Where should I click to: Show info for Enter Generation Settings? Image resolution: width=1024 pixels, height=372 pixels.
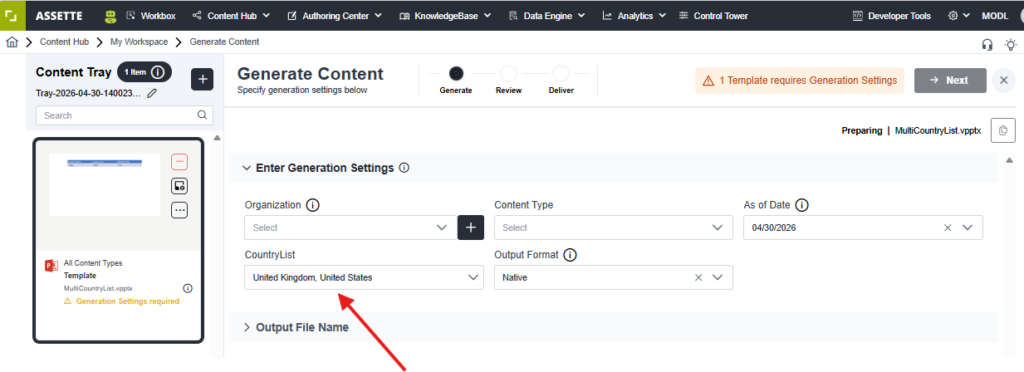pos(404,168)
